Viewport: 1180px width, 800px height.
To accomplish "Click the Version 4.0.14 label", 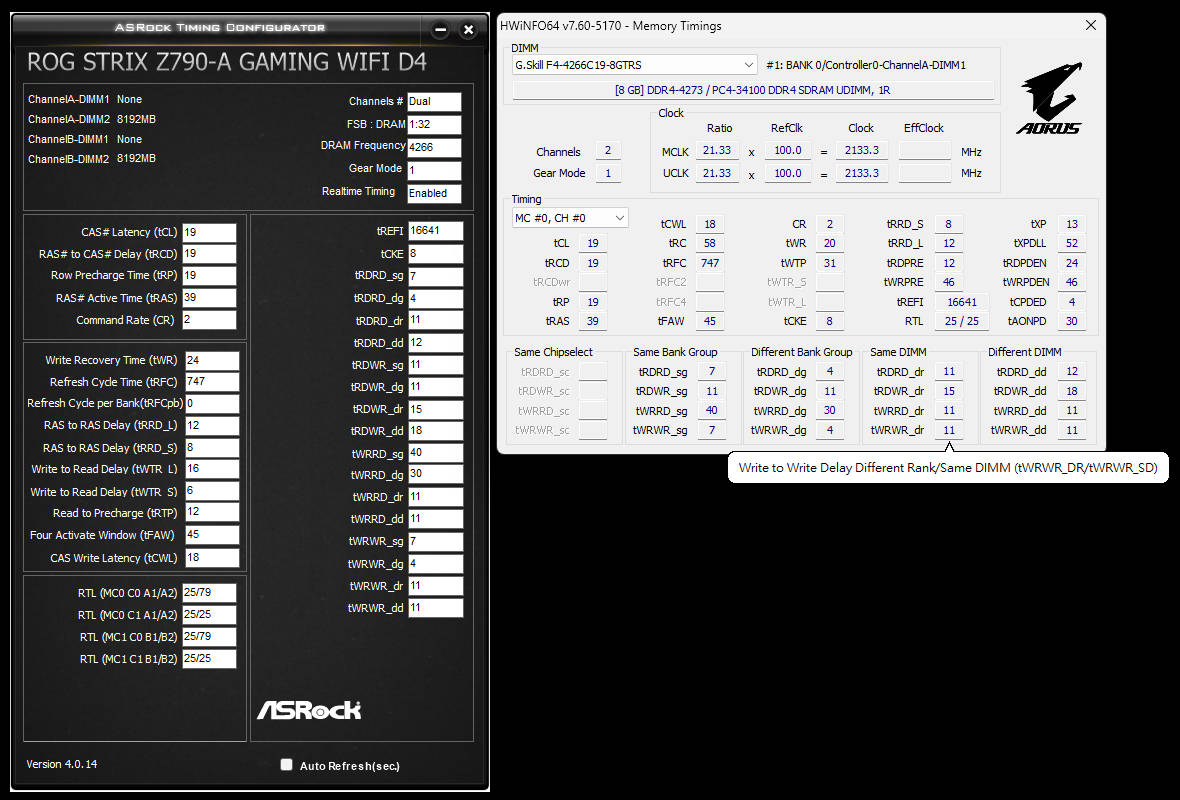I will (x=62, y=764).
